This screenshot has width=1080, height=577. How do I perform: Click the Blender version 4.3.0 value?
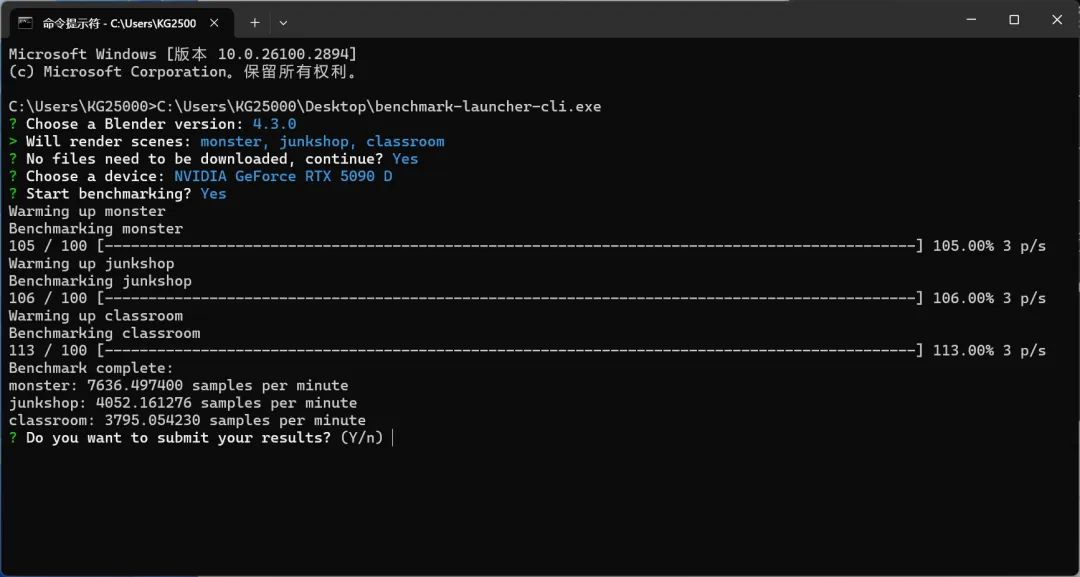274,124
